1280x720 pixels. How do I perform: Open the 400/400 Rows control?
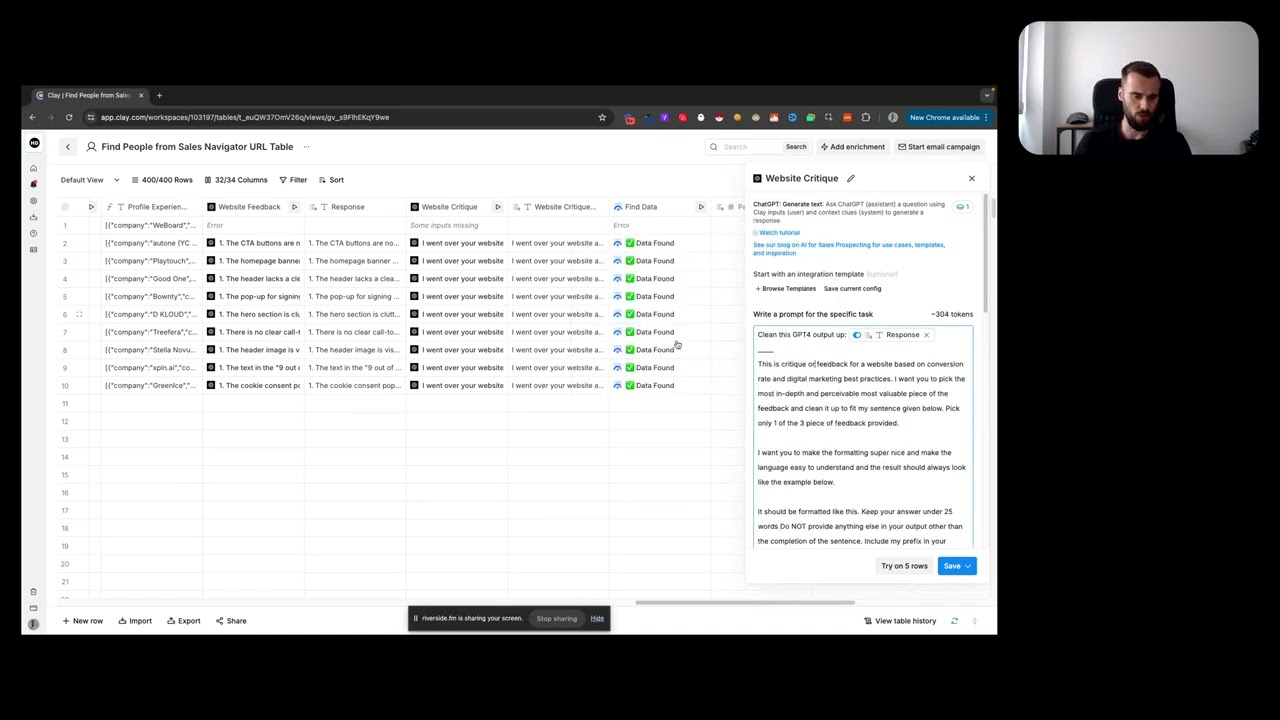point(161,180)
